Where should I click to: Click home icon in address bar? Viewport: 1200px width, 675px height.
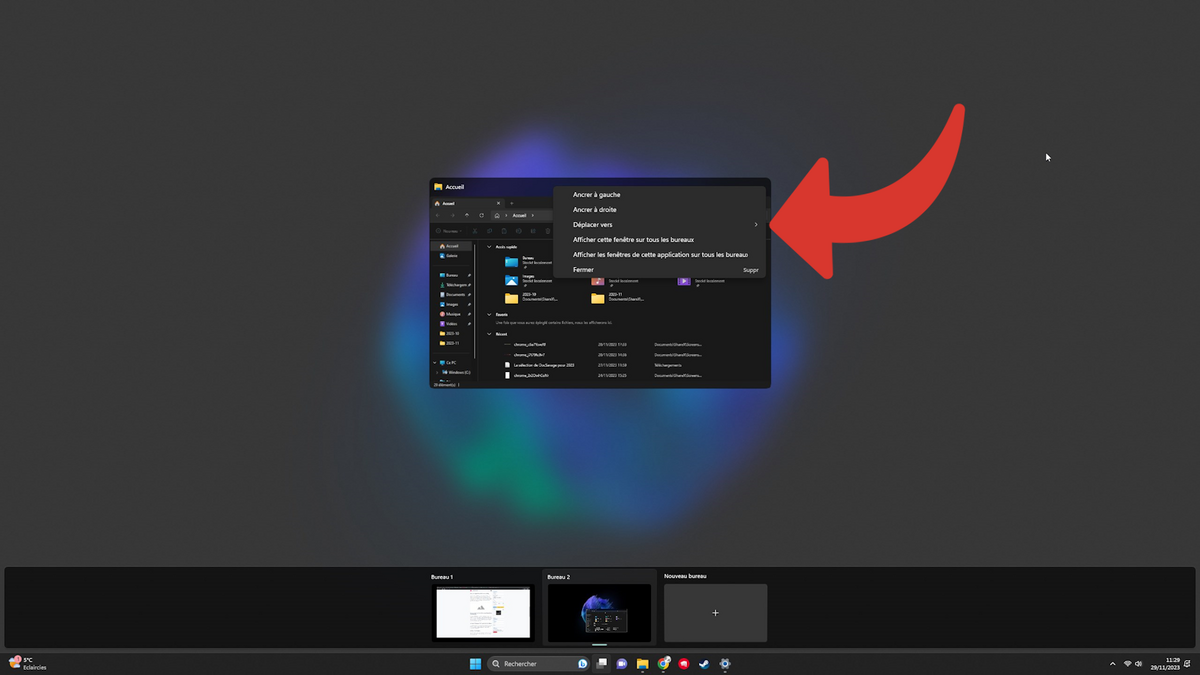point(497,215)
